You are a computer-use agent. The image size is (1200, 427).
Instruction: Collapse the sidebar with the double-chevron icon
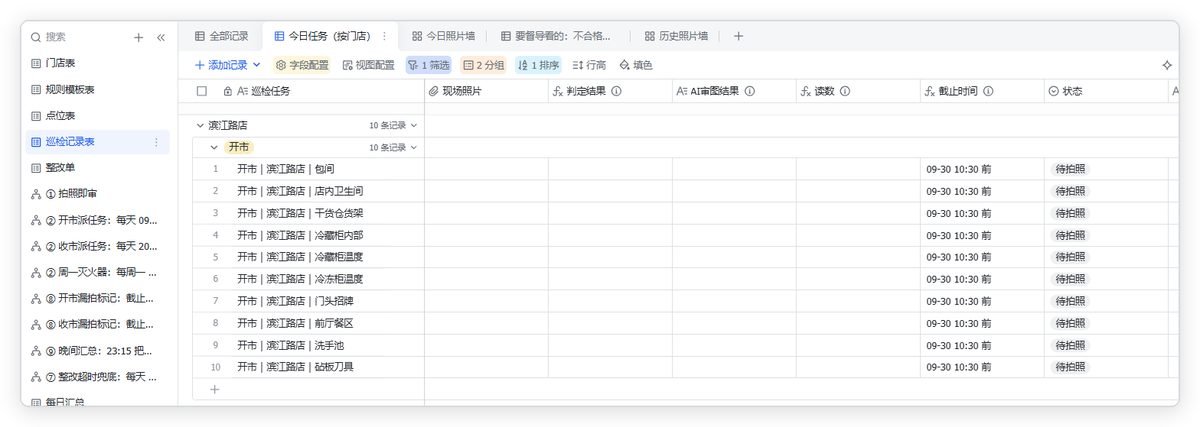161,37
